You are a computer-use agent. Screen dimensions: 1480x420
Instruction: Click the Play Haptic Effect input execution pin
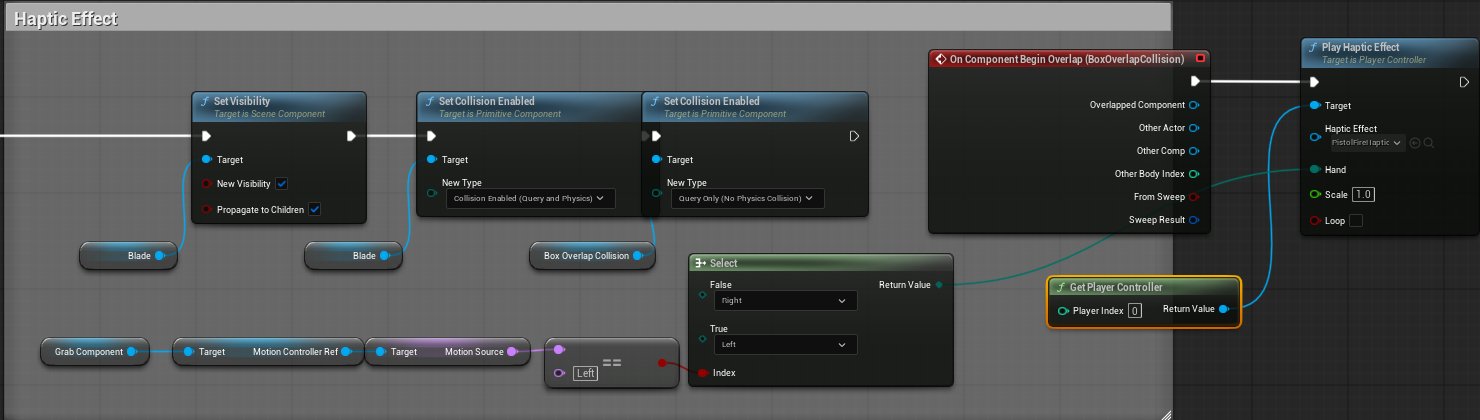[x=1316, y=82]
